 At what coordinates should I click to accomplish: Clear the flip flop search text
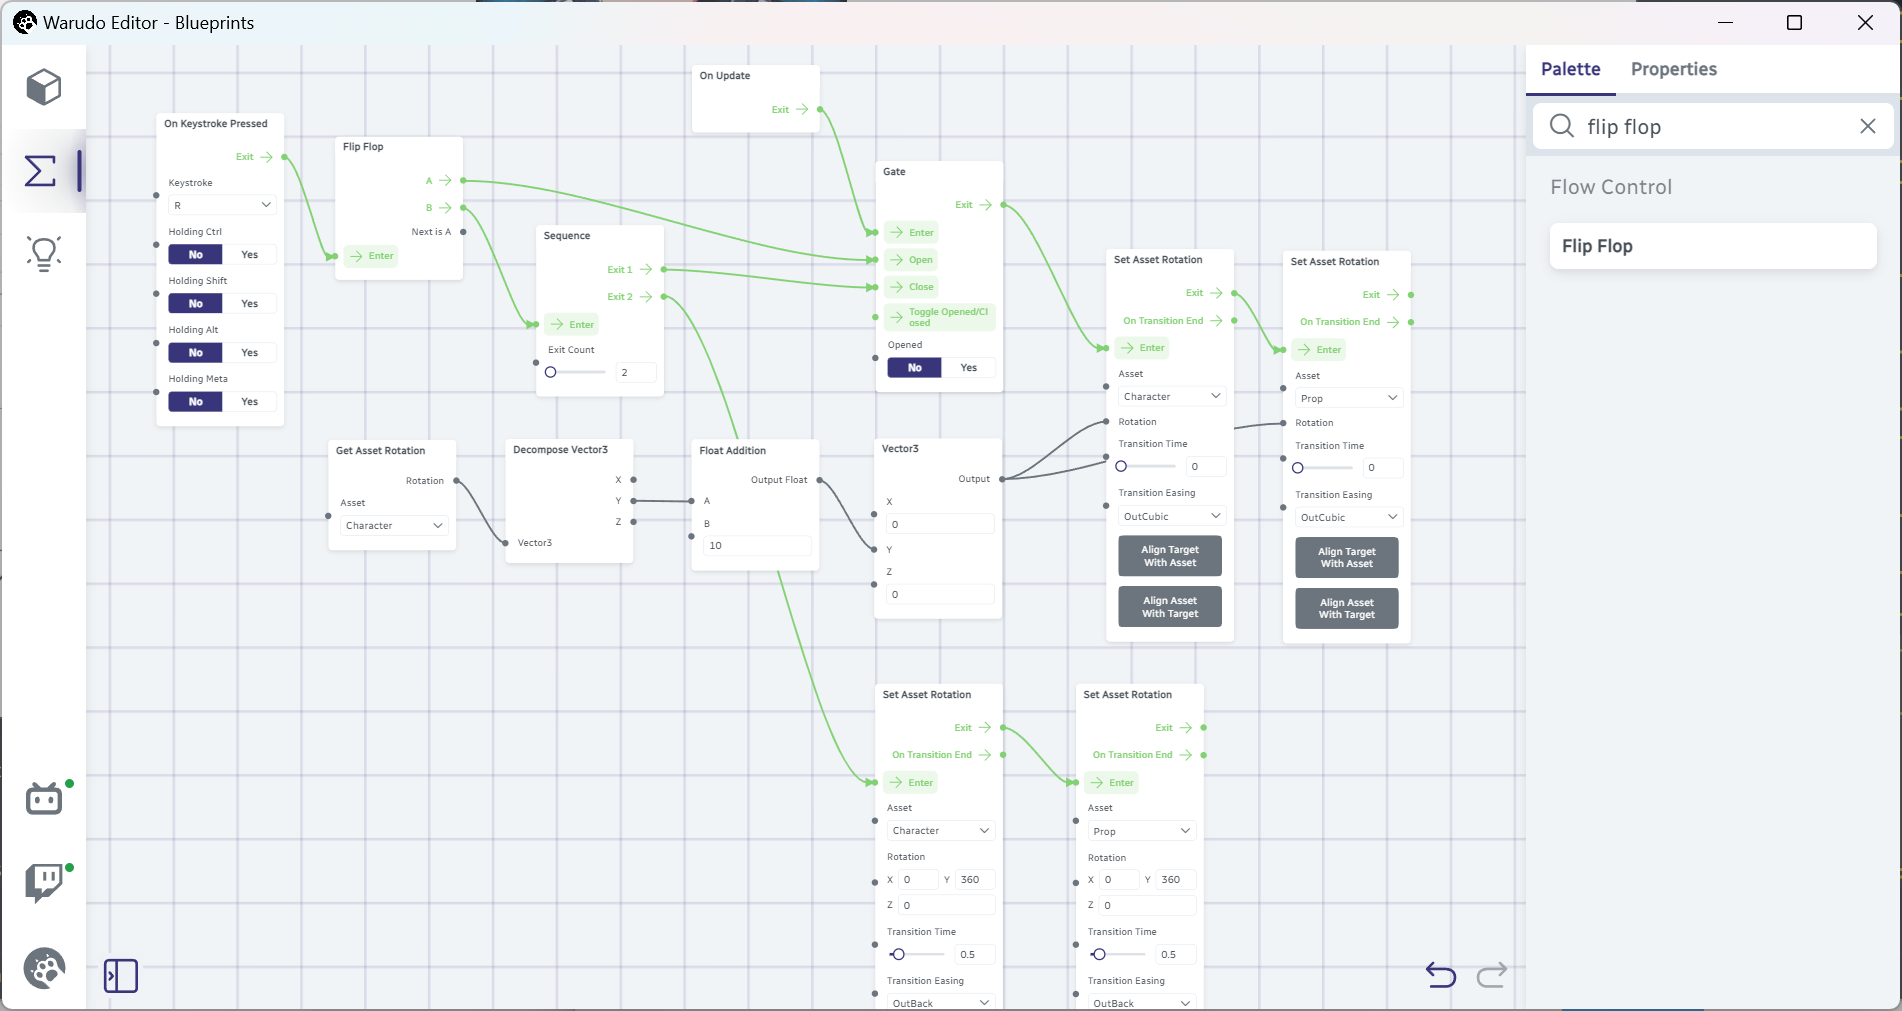(1867, 126)
